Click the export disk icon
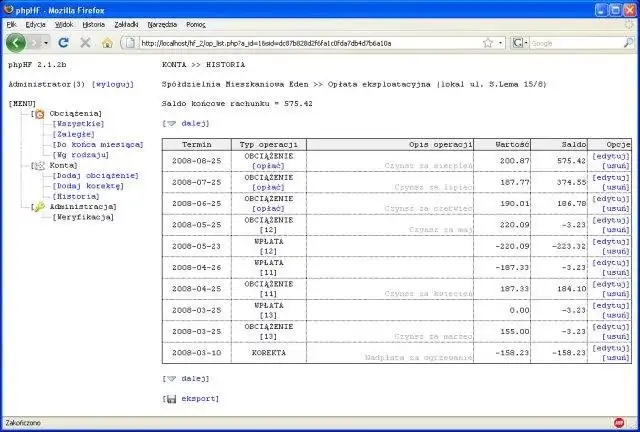This screenshot has width=640, height=432. tap(172, 399)
